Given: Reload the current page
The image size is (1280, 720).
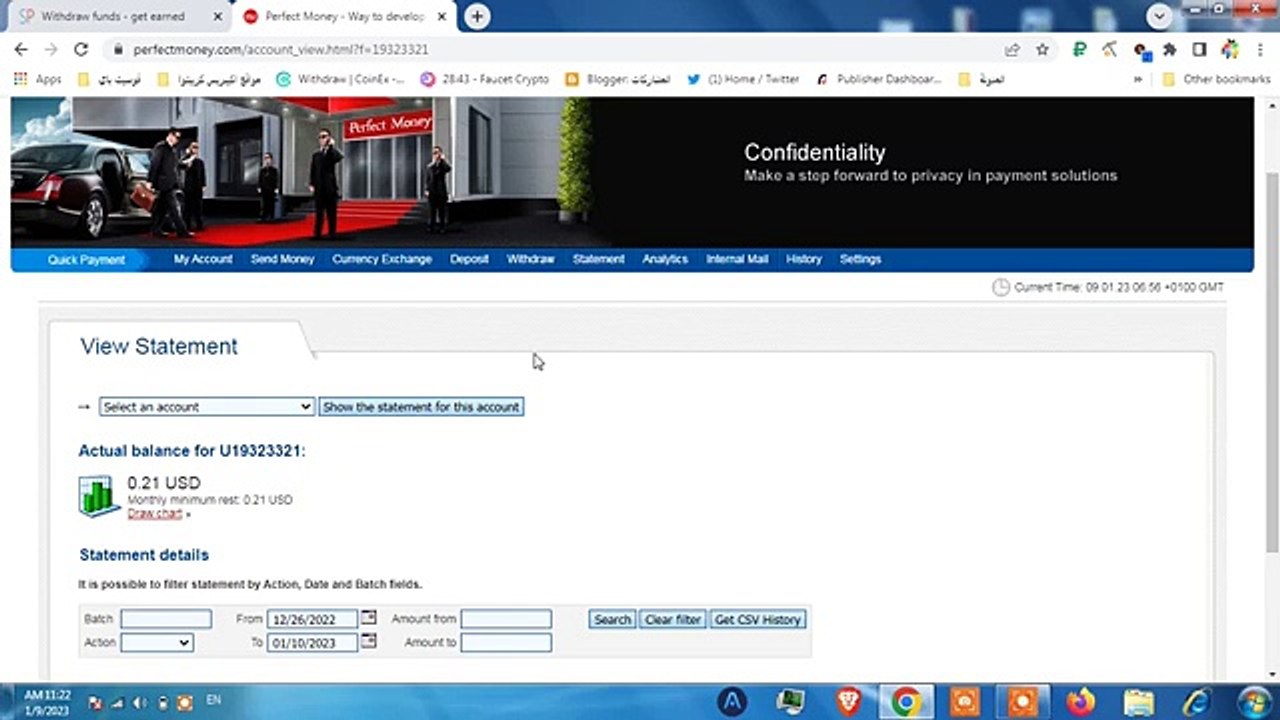Looking at the screenshot, I should 81,49.
